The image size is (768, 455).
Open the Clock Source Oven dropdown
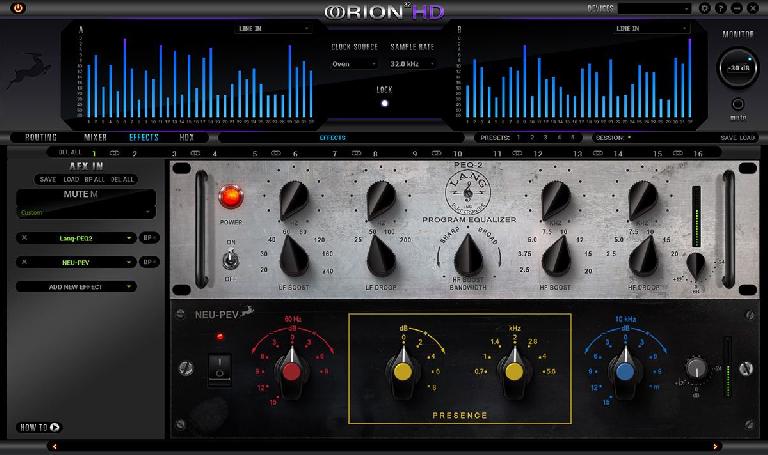pos(354,64)
